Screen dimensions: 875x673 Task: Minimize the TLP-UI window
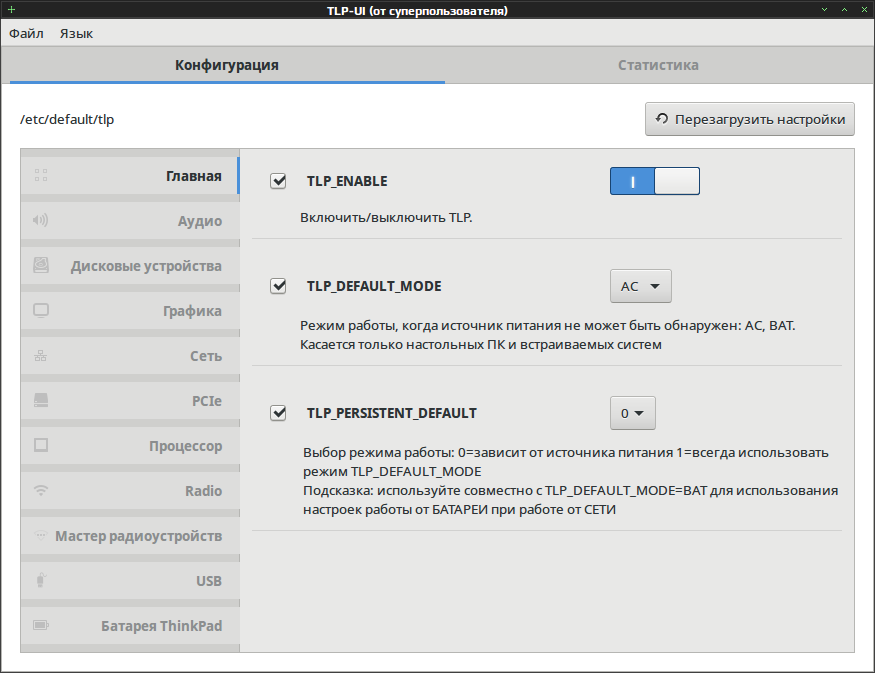point(824,9)
